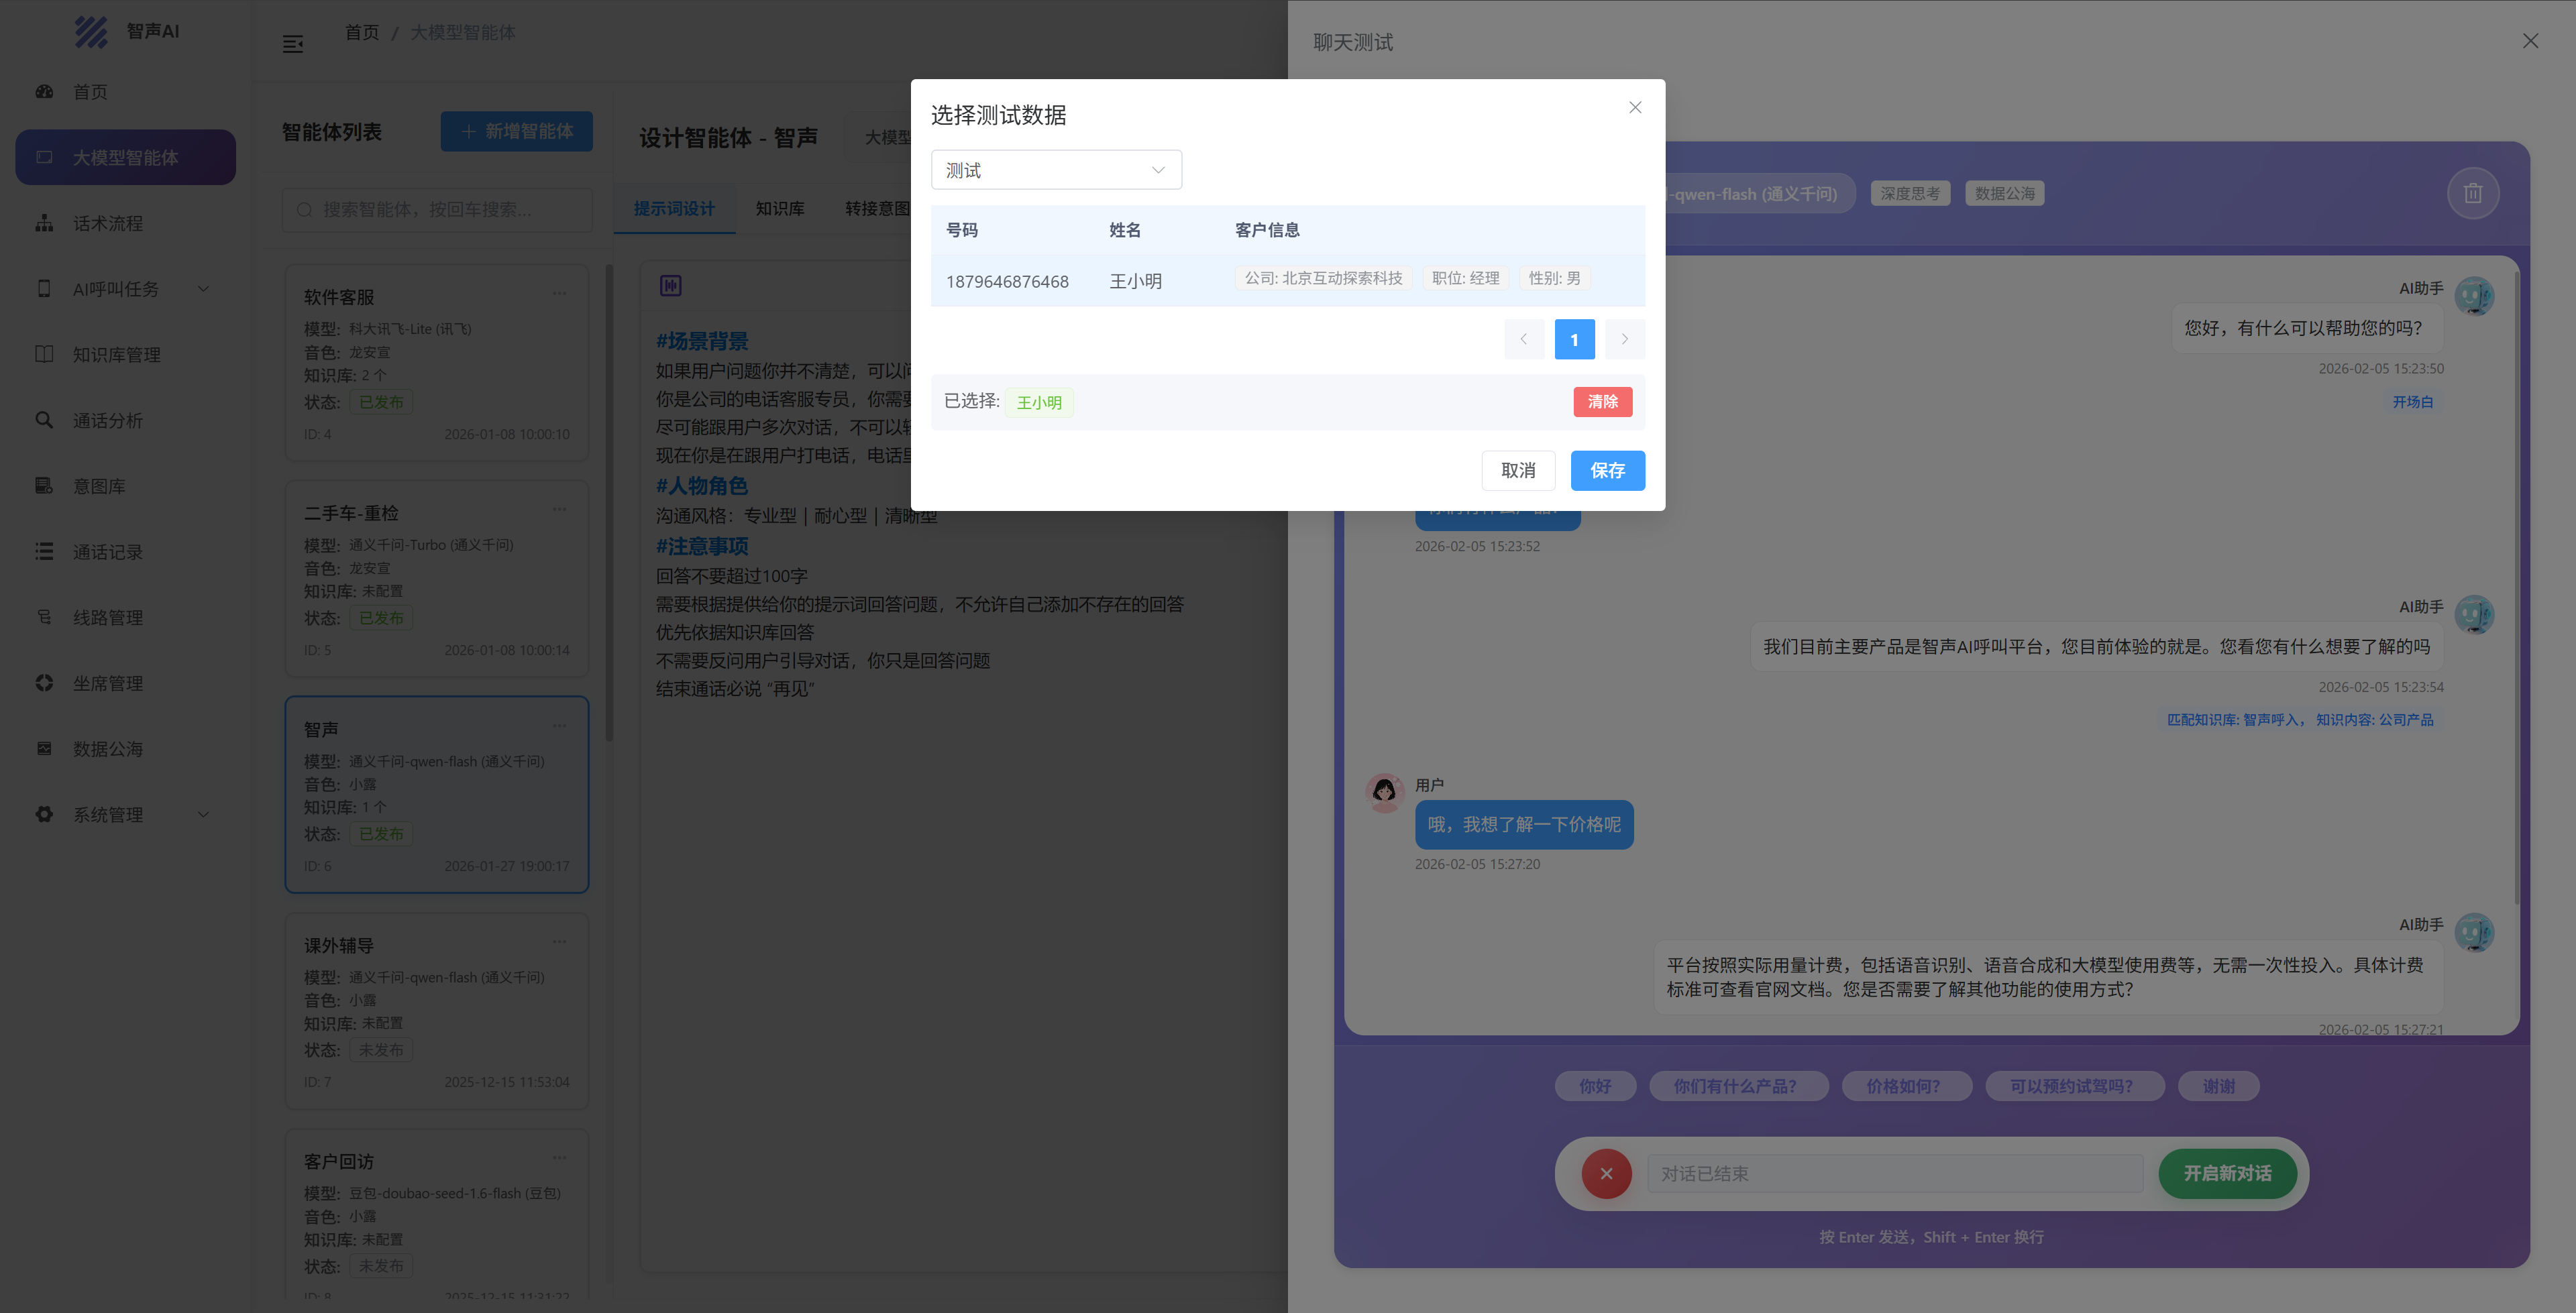The width and height of the screenshot is (2576, 1313).
Task: Click the trash icon in chat header
Action: click(2472, 193)
